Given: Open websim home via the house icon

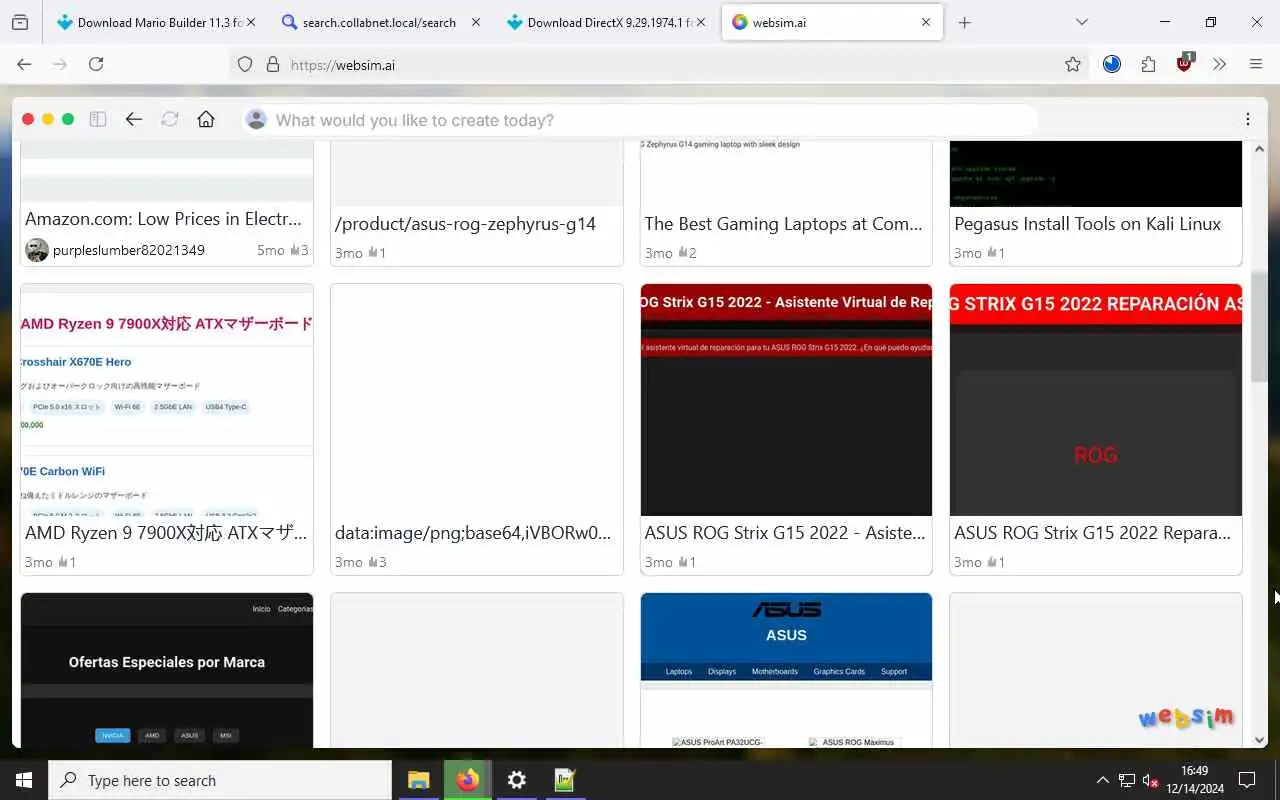Looking at the screenshot, I should pyautogui.click(x=206, y=119).
